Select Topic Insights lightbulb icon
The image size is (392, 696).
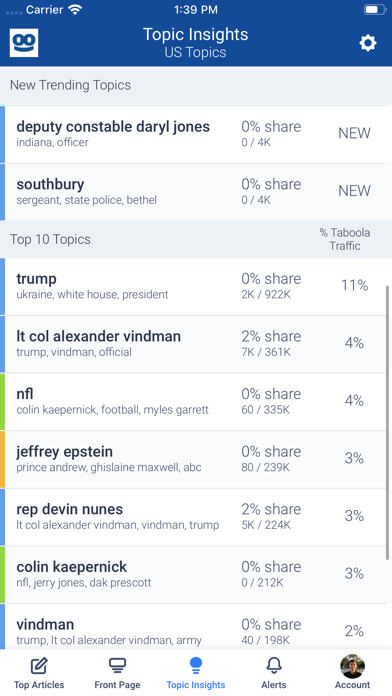coord(196,665)
